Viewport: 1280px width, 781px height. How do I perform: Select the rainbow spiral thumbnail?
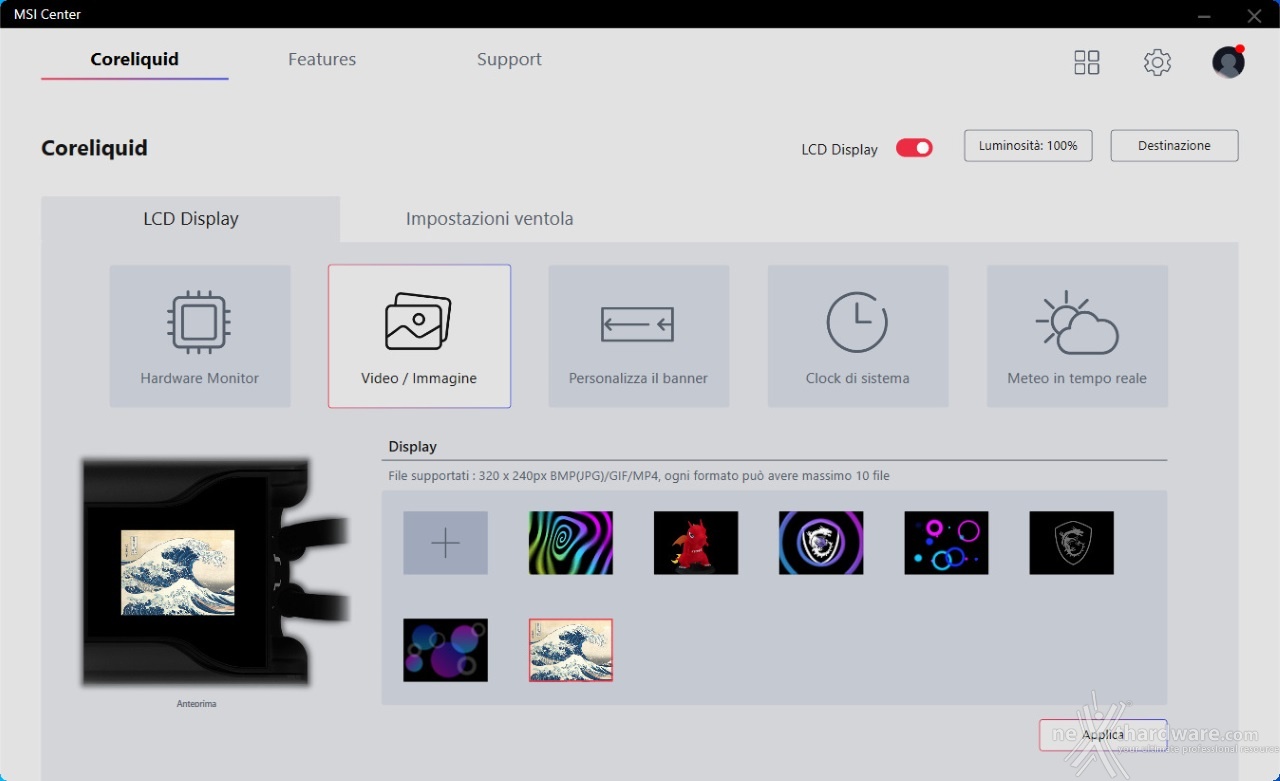click(571, 543)
